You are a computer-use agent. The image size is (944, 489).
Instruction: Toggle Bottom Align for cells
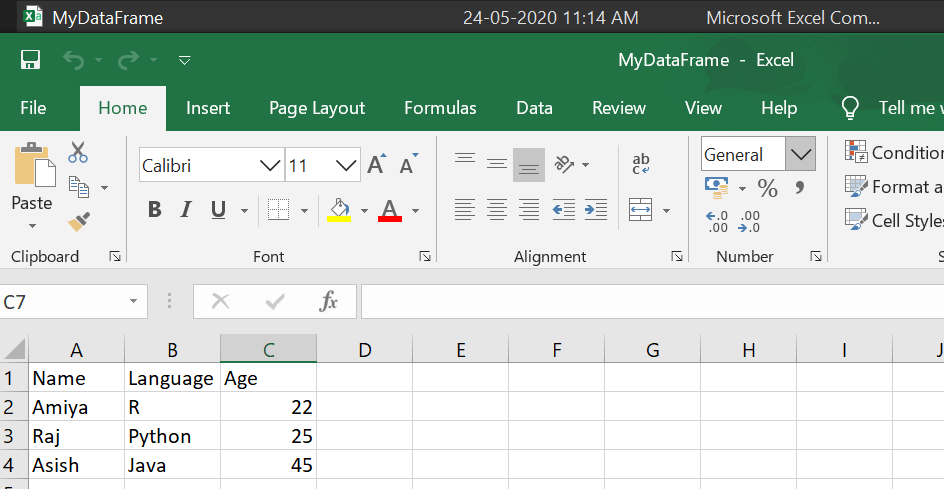coord(529,164)
